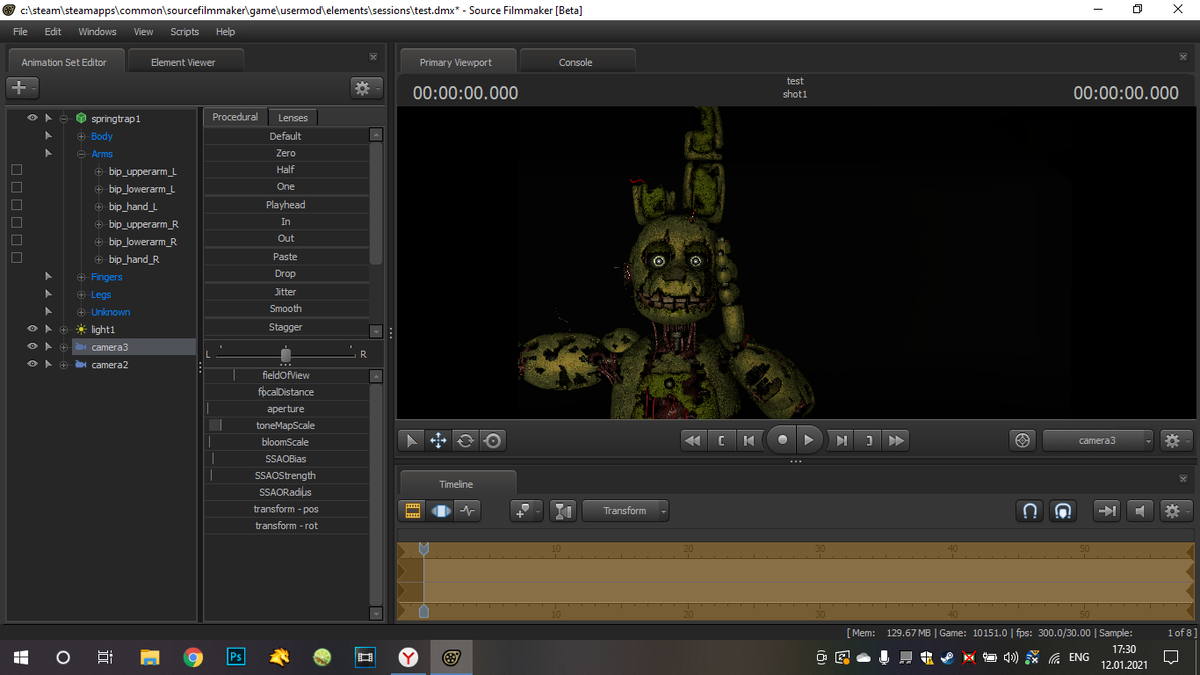The image size is (1200, 675).
Task: Toggle the toneMapScale checkbox
Action: click(x=214, y=424)
